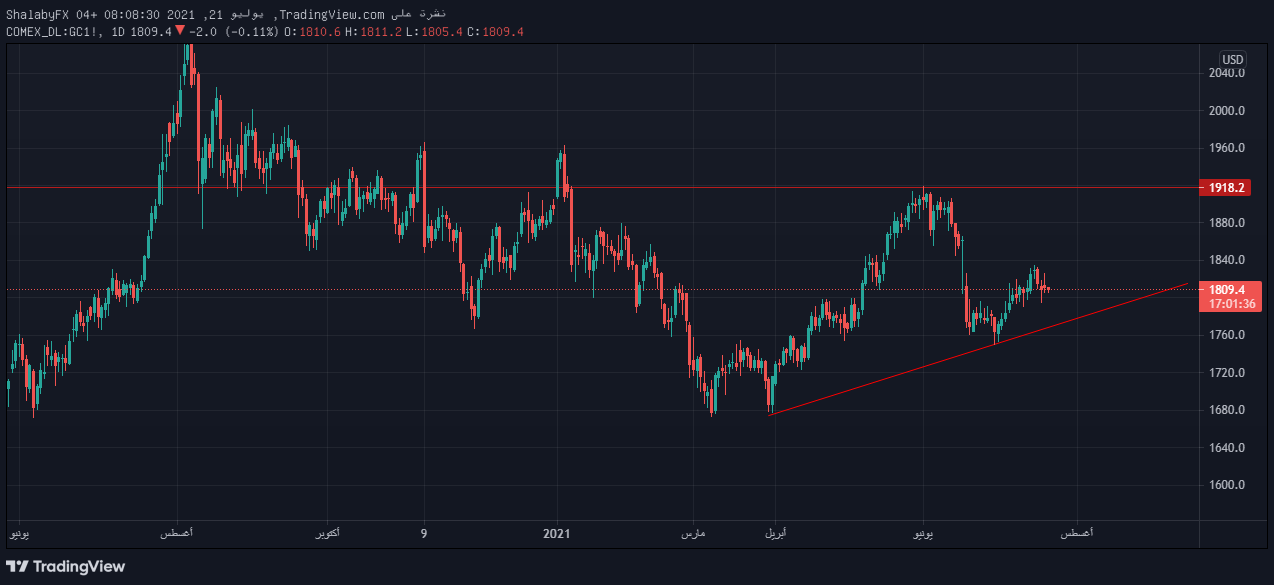Click the 1760.0 price axis label
This screenshot has height=585, width=1274.
pyautogui.click(x=1227, y=335)
